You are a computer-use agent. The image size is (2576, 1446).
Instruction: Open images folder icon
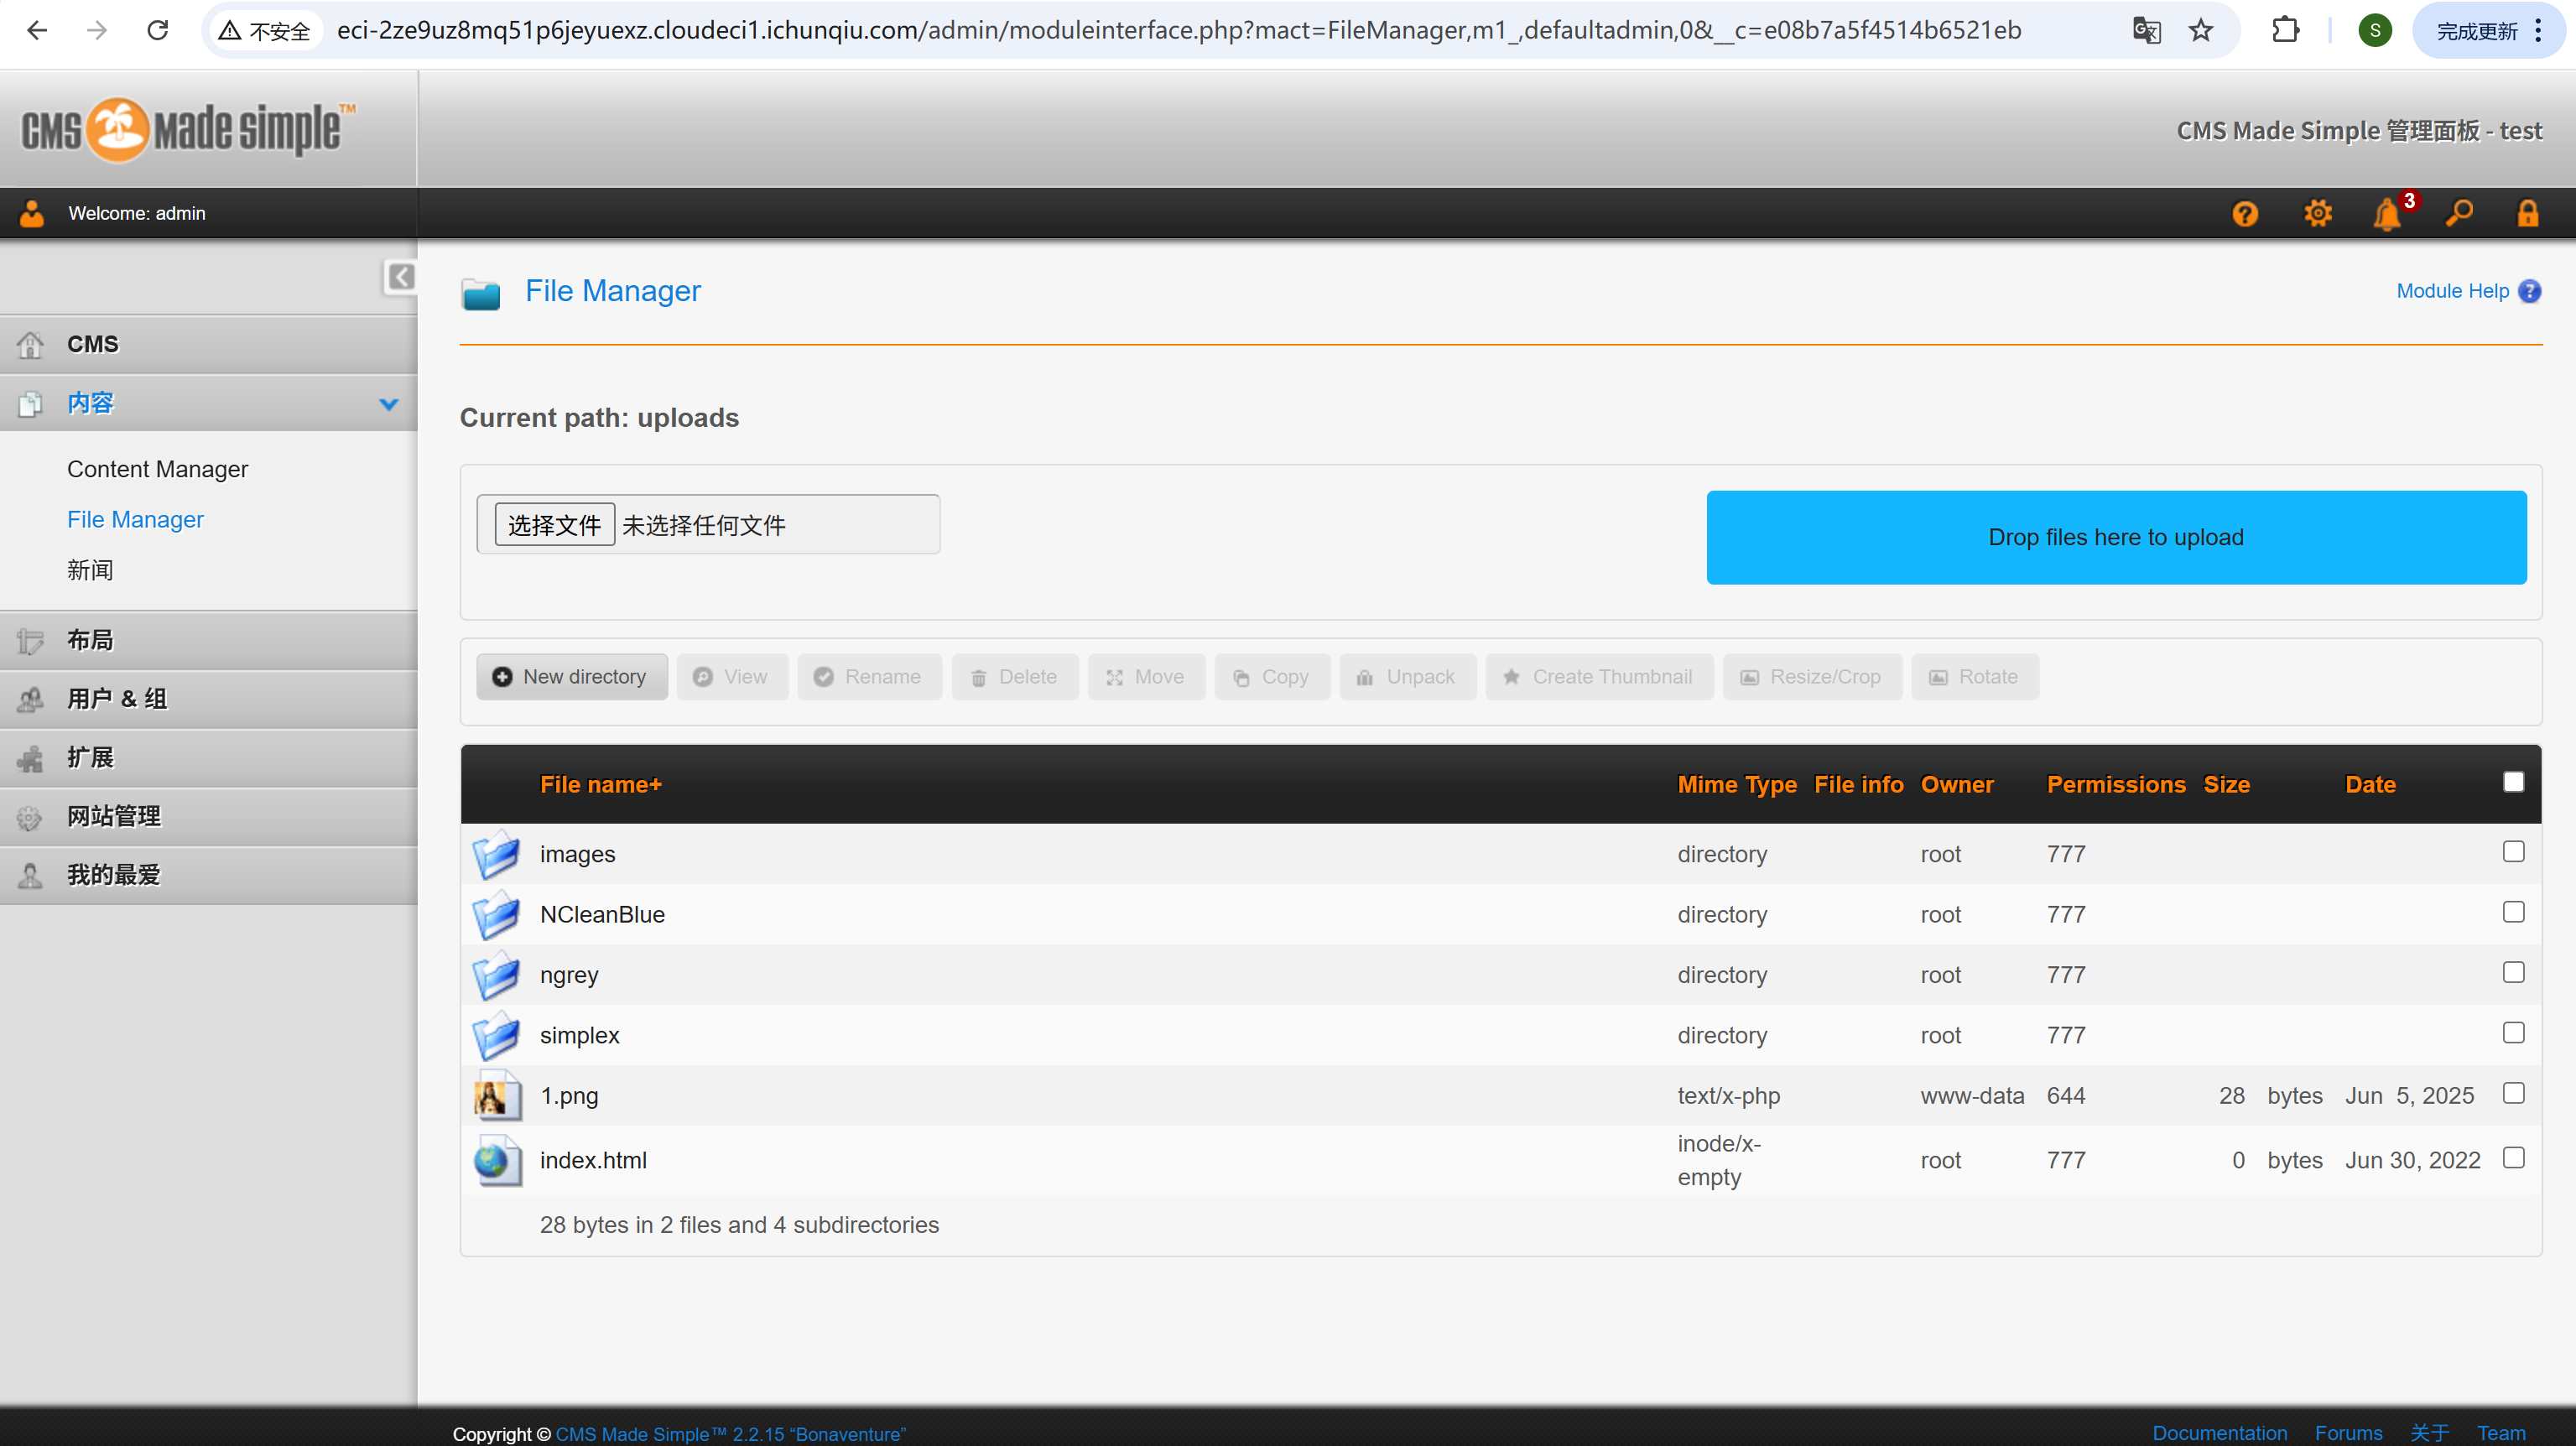pyautogui.click(x=496, y=854)
